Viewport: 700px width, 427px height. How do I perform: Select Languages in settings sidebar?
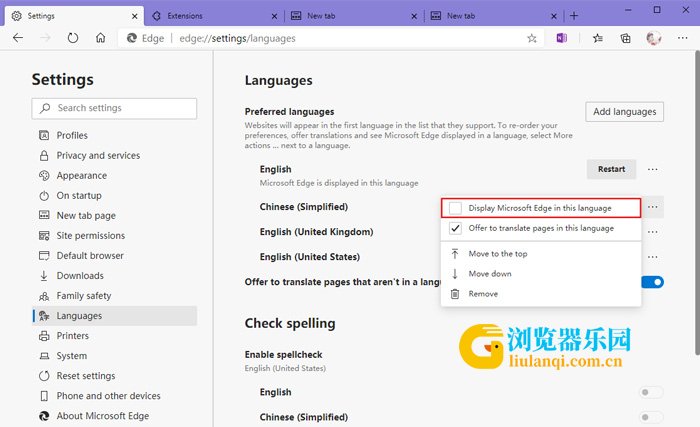(115, 316)
